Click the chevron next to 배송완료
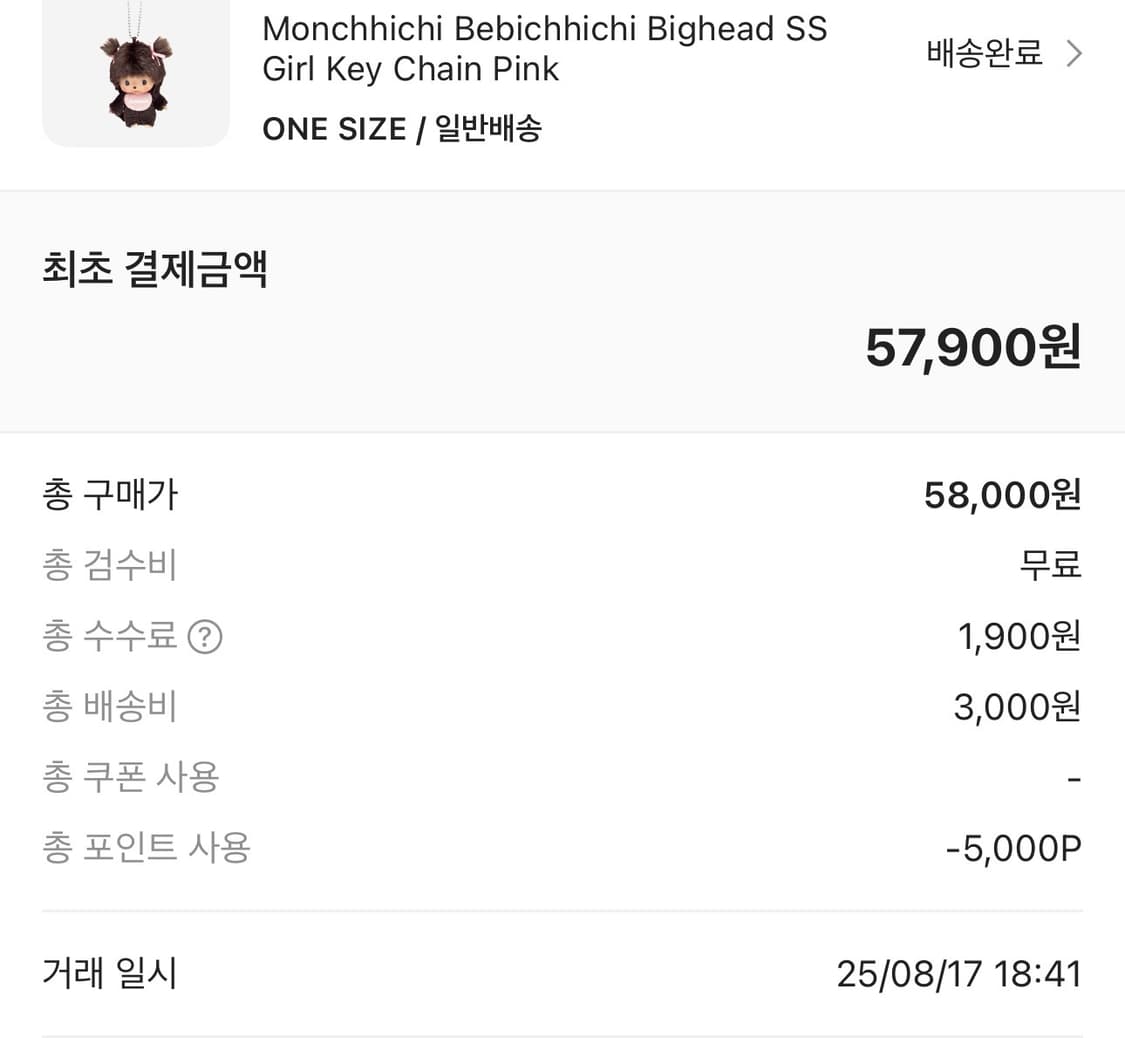1125x1038 pixels. (1076, 53)
